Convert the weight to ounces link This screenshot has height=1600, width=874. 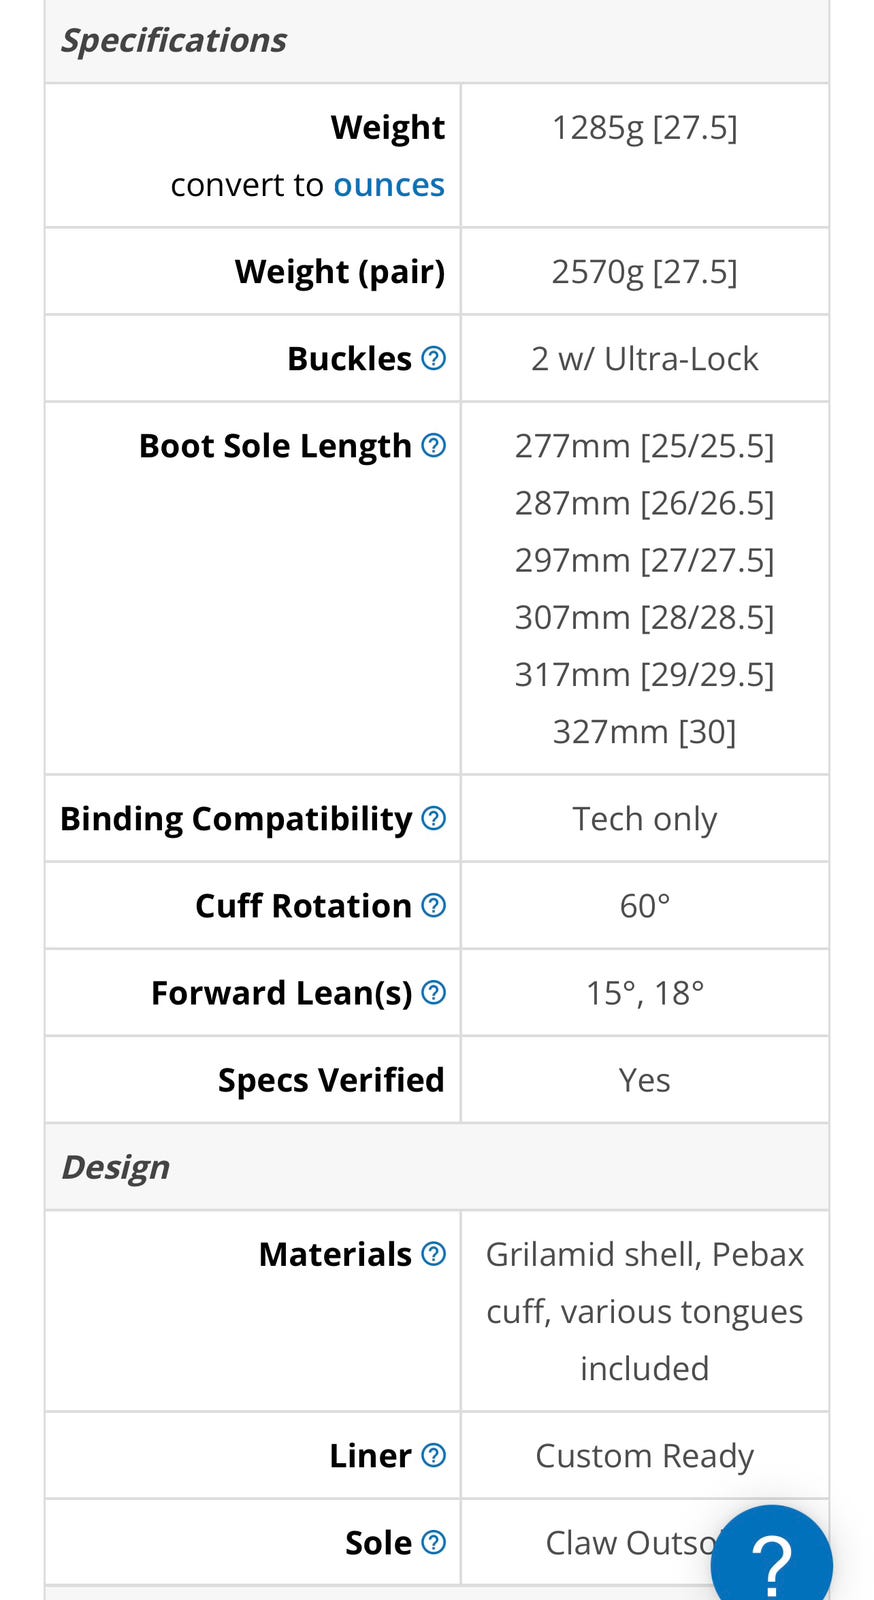tap(388, 185)
